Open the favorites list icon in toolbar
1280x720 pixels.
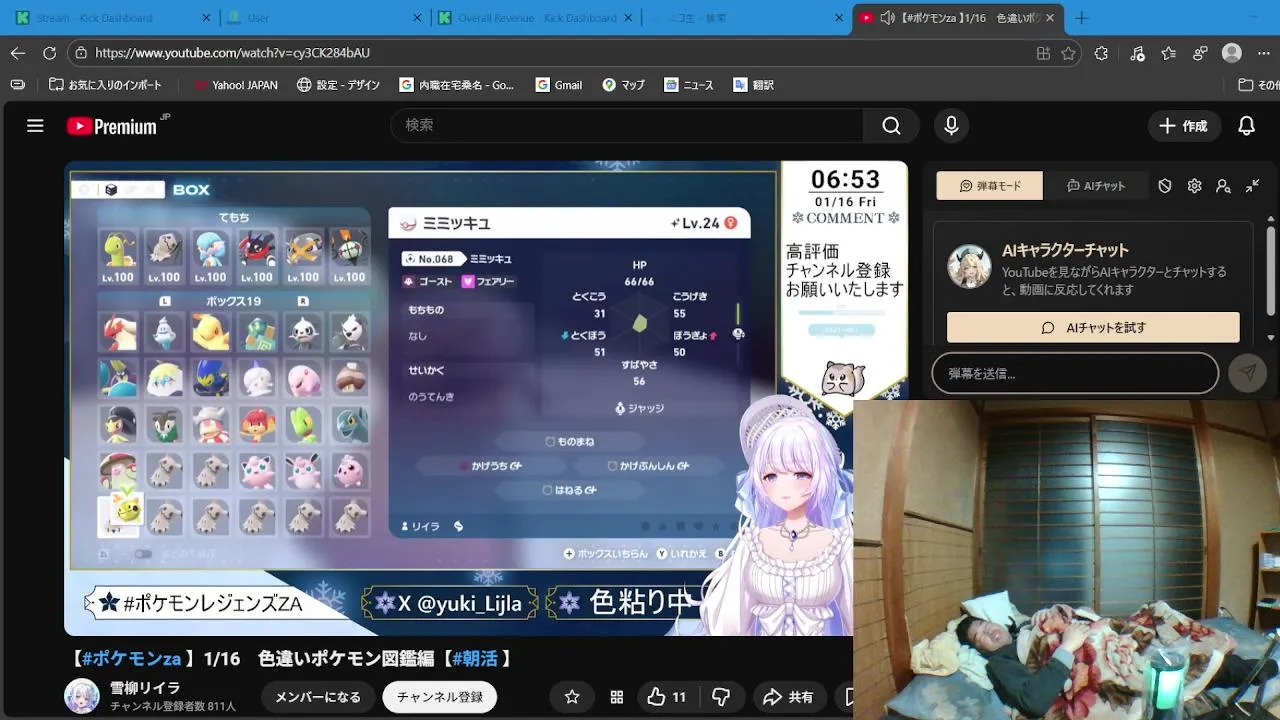click(1169, 53)
